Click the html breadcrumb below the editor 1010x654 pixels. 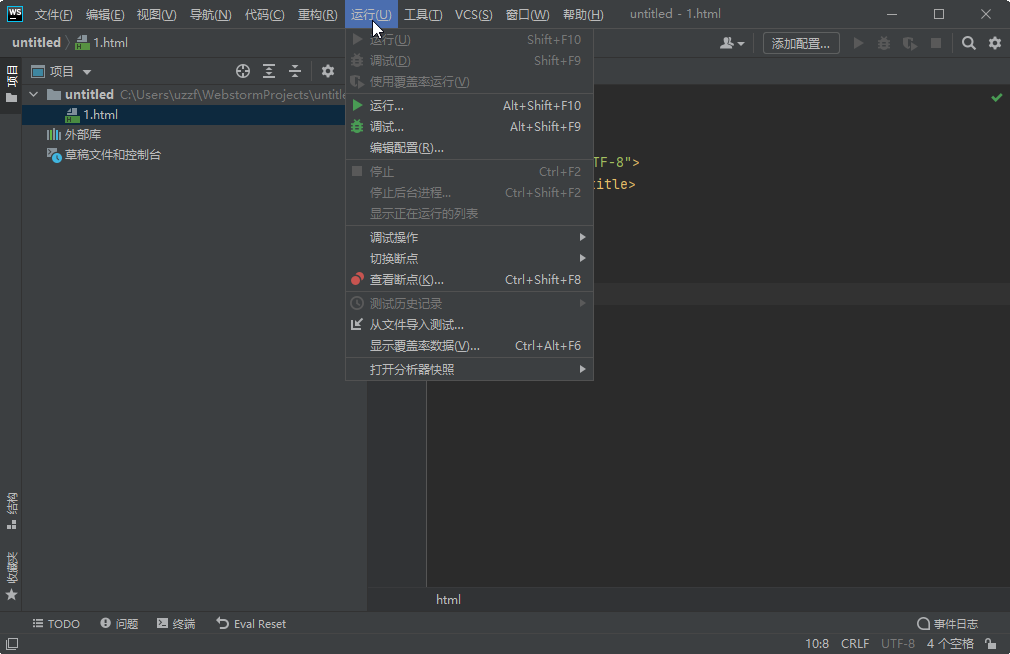coord(448,600)
